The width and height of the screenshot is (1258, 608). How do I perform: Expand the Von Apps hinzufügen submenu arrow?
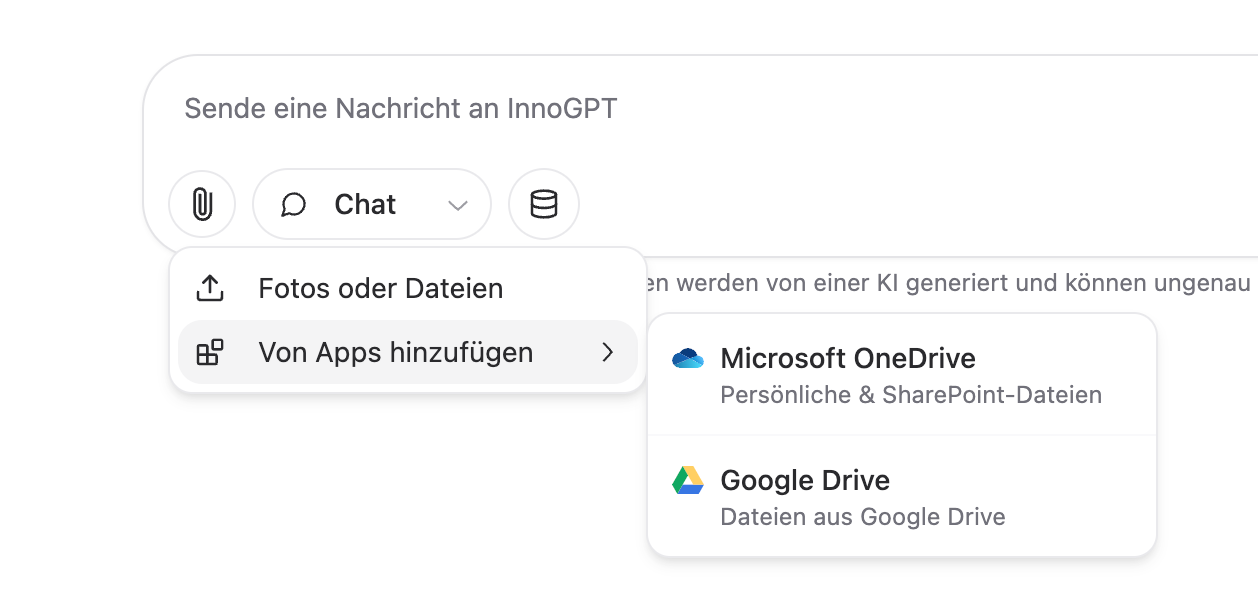coord(607,352)
